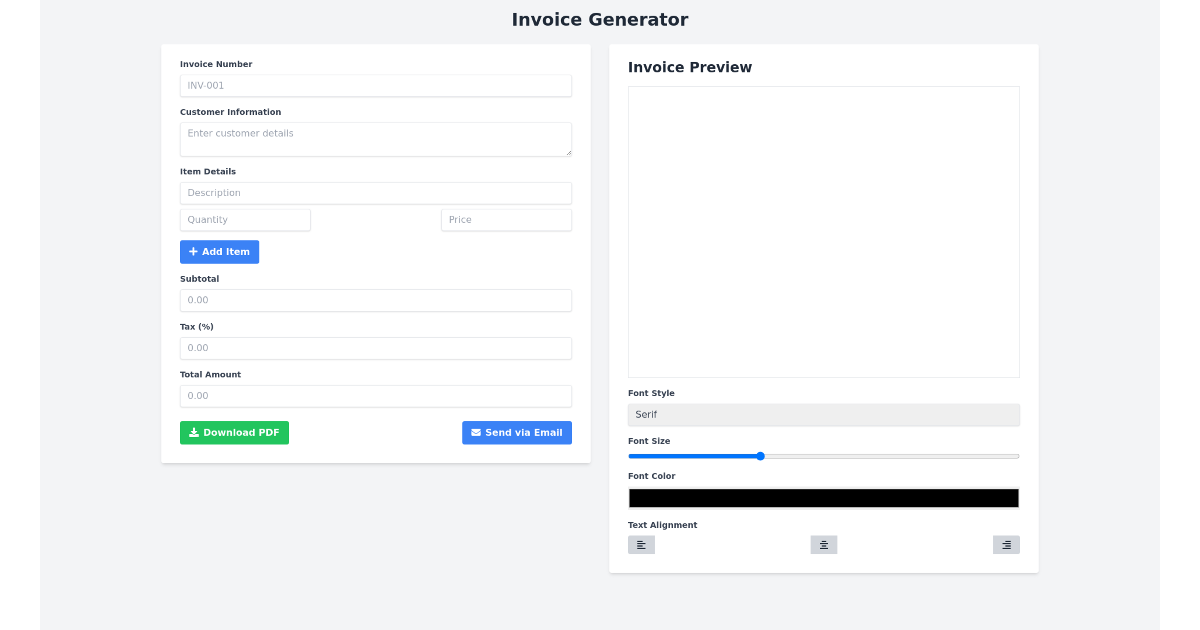Image resolution: width=1200 pixels, height=630 pixels.
Task: Click the Invoice Number input field
Action: (375, 85)
